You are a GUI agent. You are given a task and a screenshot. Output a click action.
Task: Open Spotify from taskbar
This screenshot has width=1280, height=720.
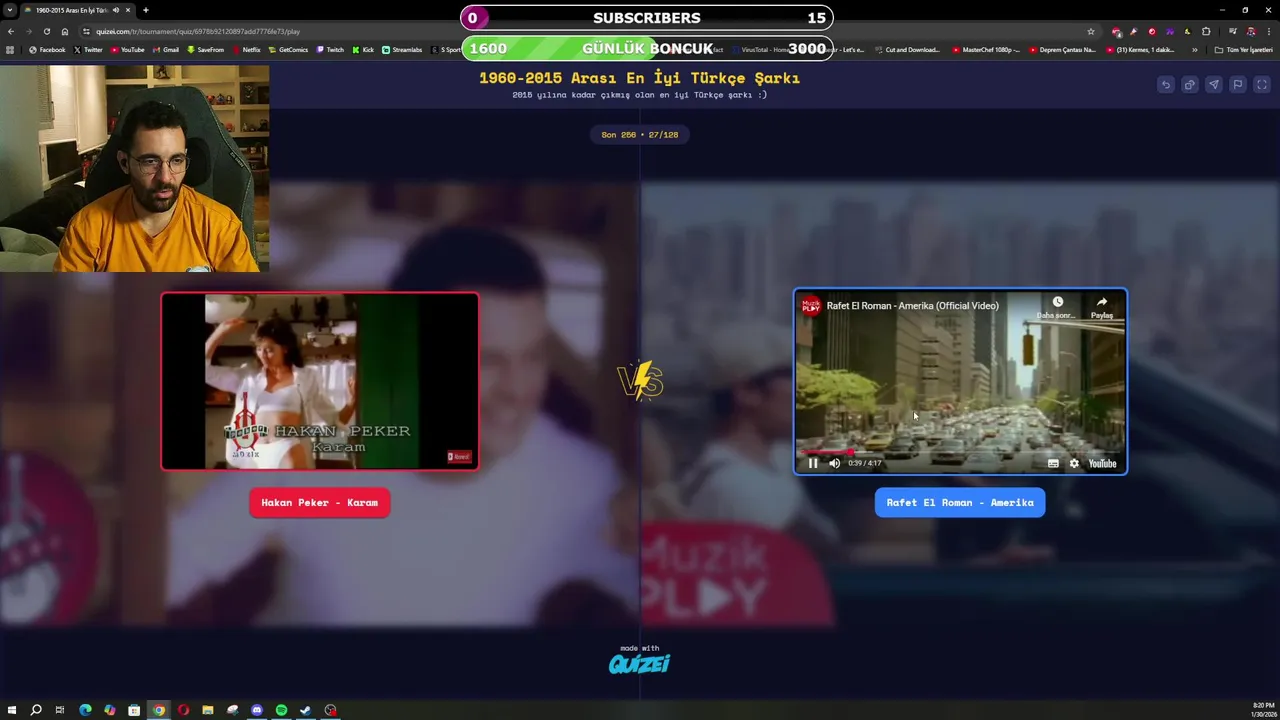tap(281, 710)
